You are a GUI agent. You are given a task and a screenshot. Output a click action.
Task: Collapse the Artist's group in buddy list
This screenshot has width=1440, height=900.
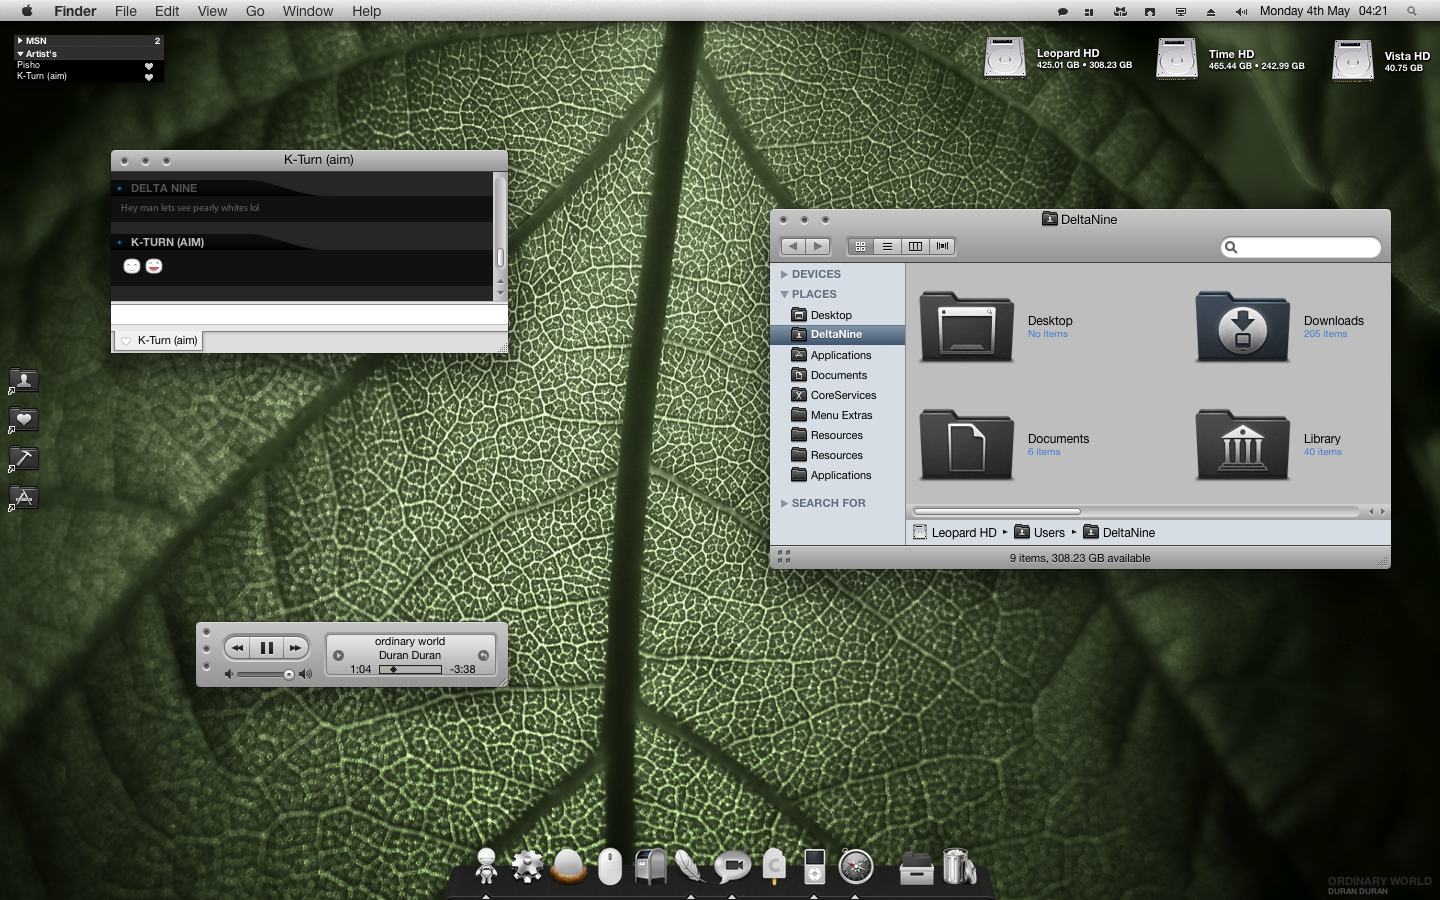click(20, 54)
